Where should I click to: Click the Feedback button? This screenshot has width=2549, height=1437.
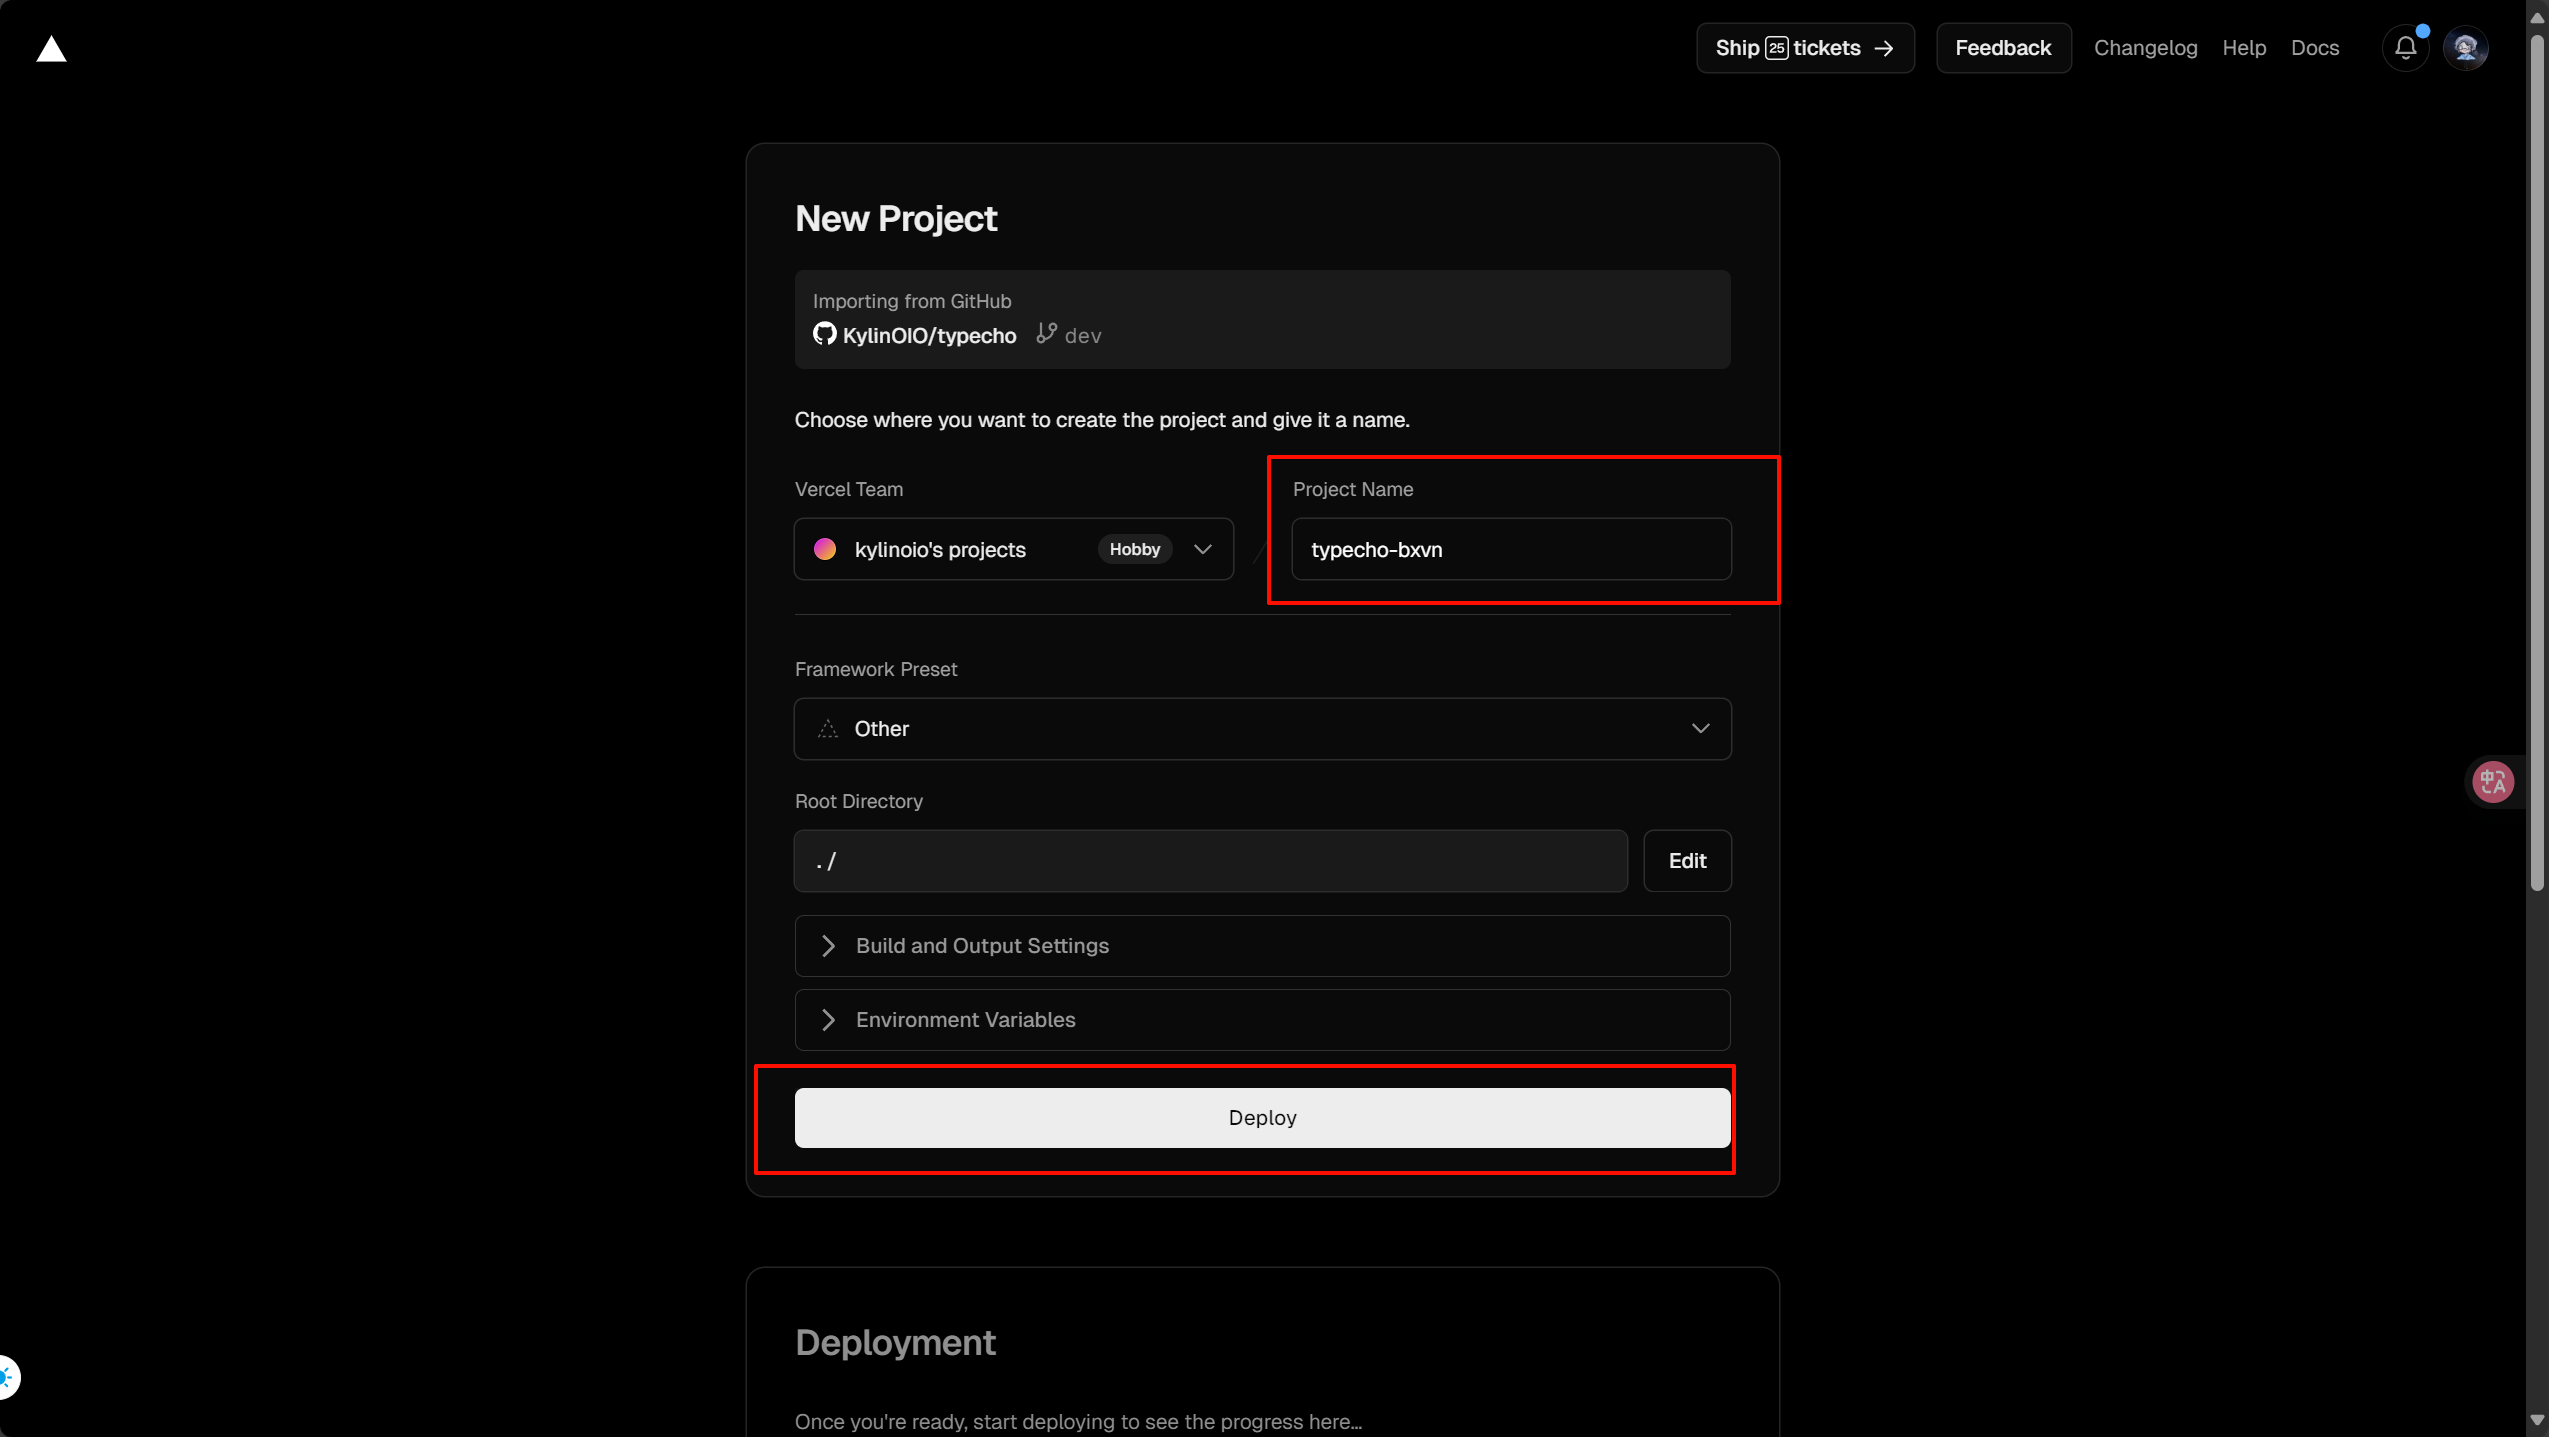point(2002,48)
